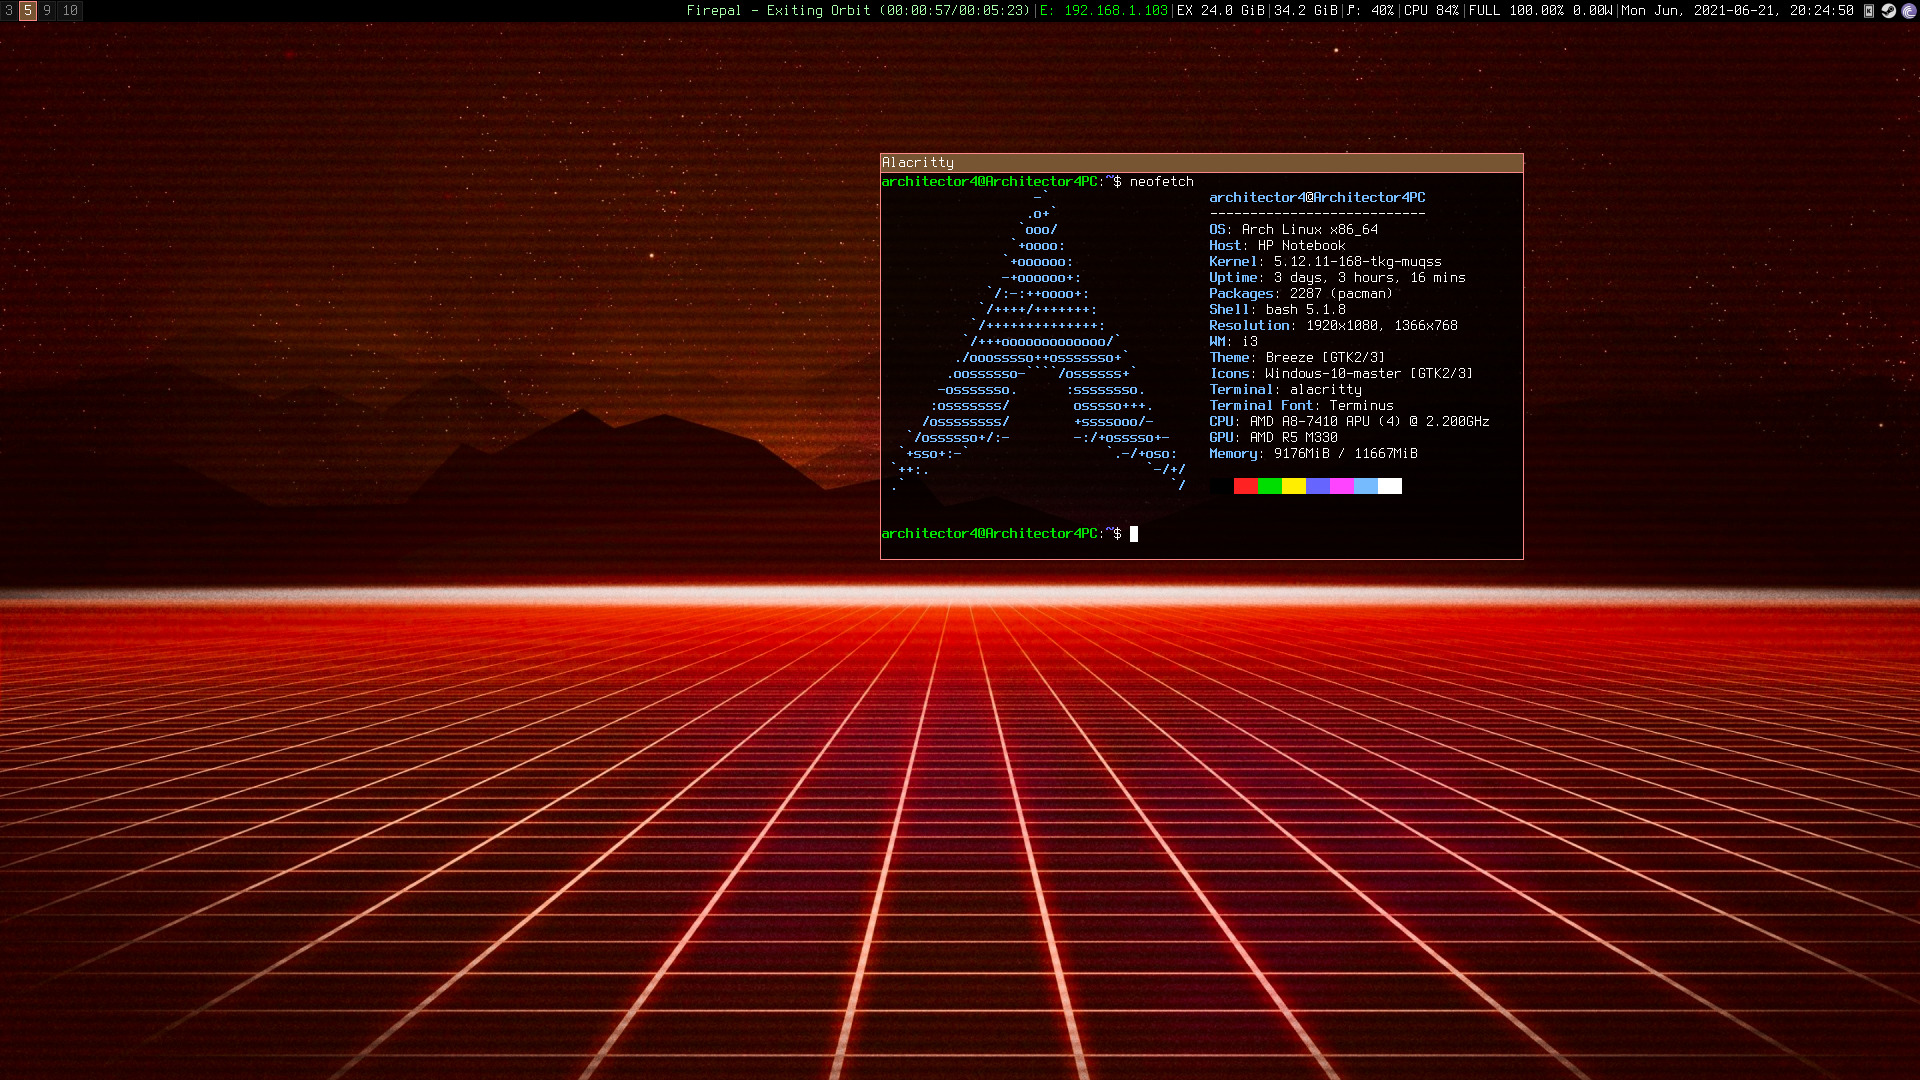Viewport: 1920px width, 1080px height.
Task: Click the Memory: 9176MiB / 11667MiB line
Action: 1313,454
